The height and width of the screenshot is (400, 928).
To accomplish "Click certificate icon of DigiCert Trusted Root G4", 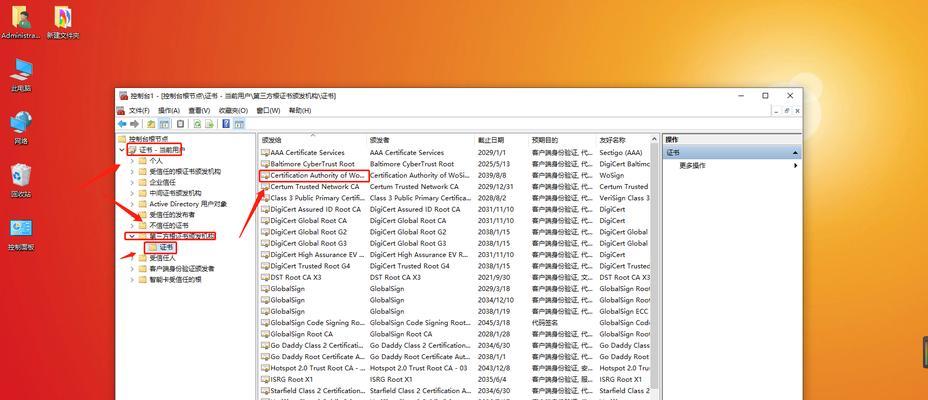I will coord(265,266).
